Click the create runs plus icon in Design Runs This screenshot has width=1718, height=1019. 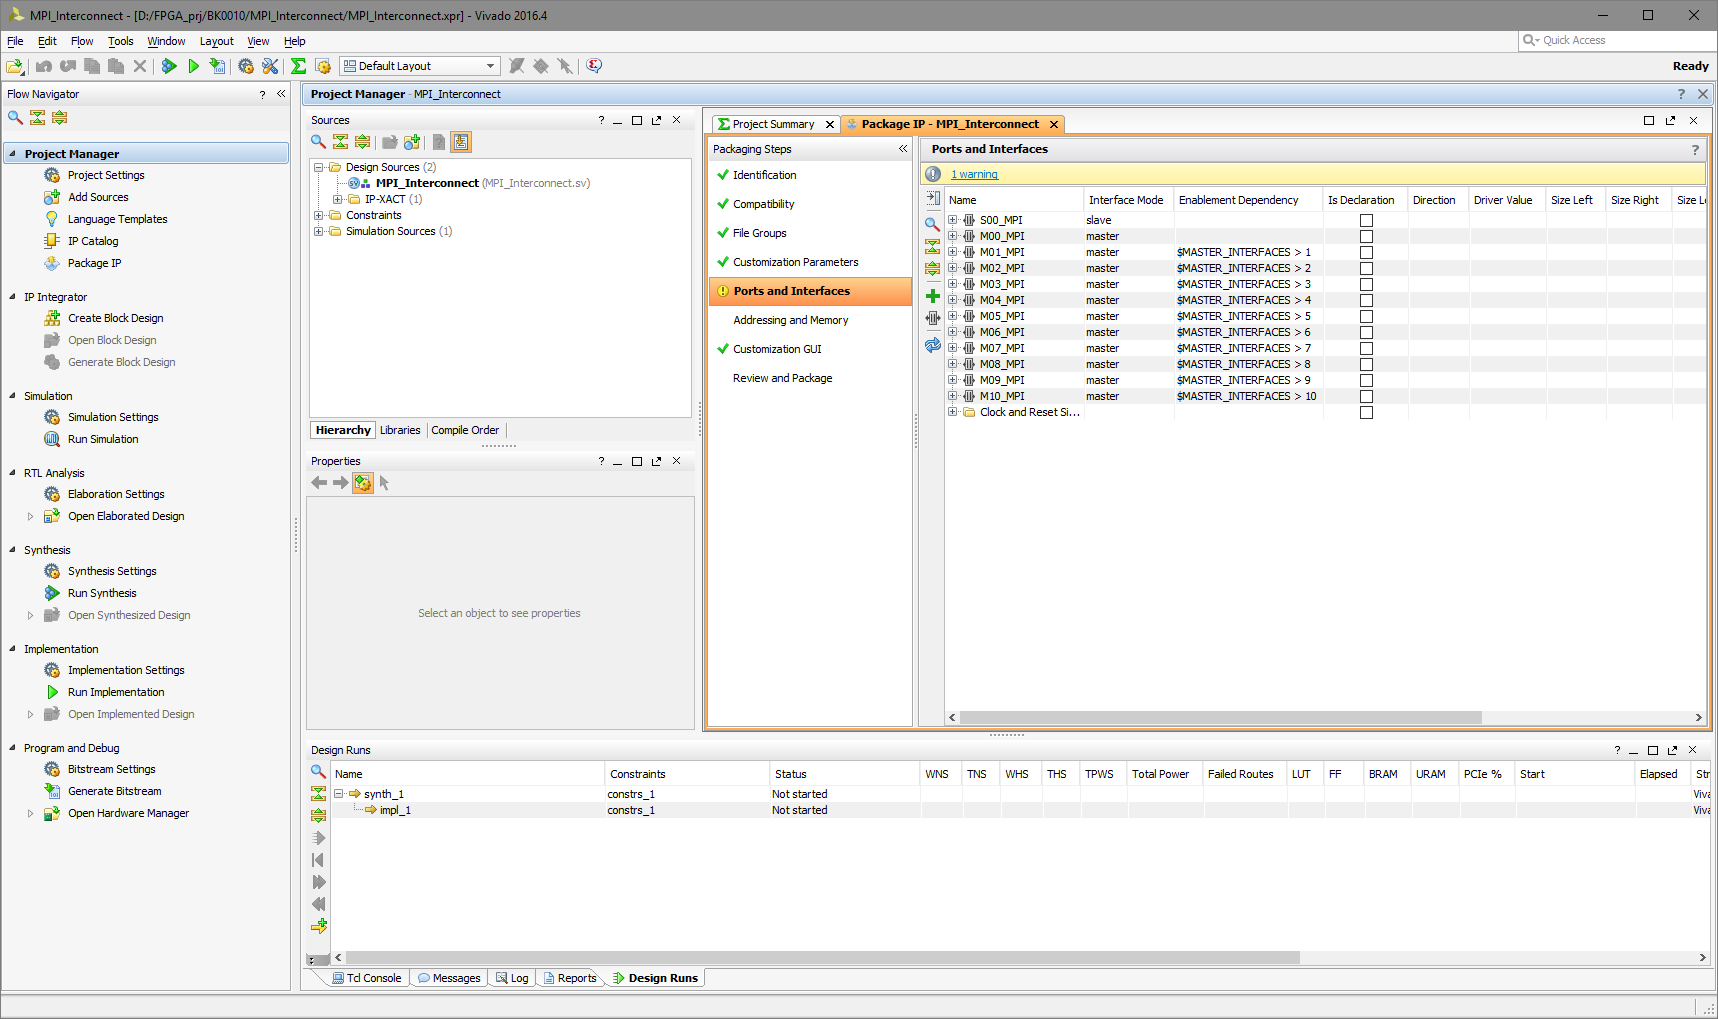tap(319, 926)
